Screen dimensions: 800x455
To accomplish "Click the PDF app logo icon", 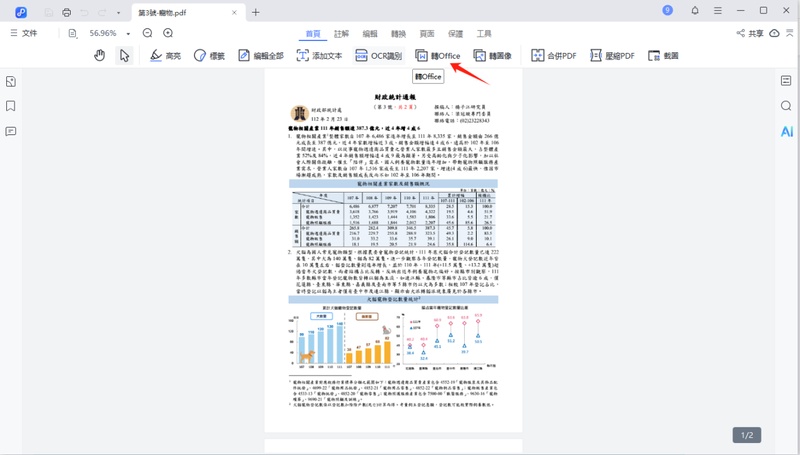I will (21, 12).
